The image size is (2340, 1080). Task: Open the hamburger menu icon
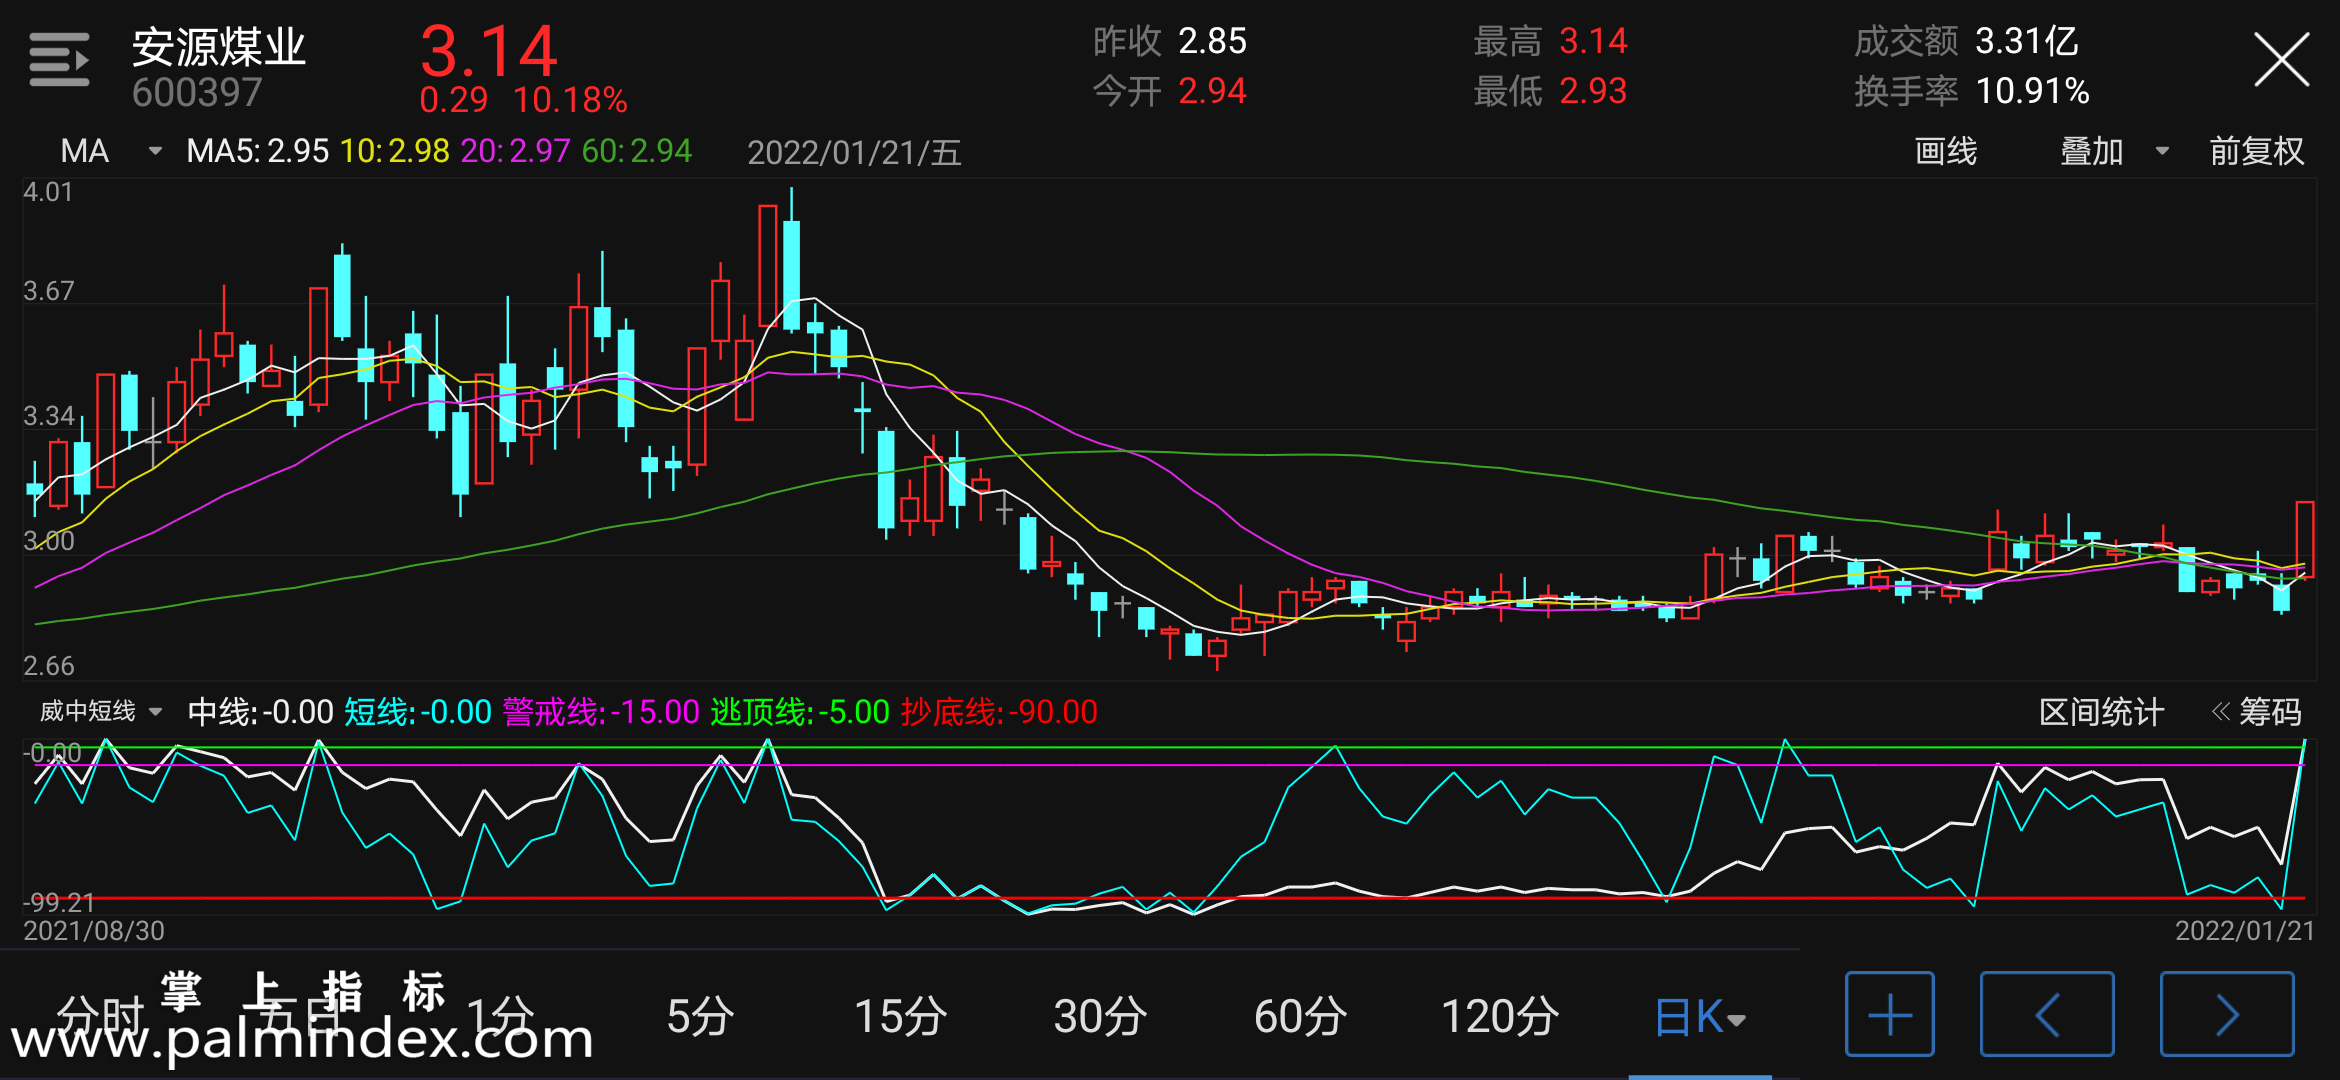pos(59,60)
